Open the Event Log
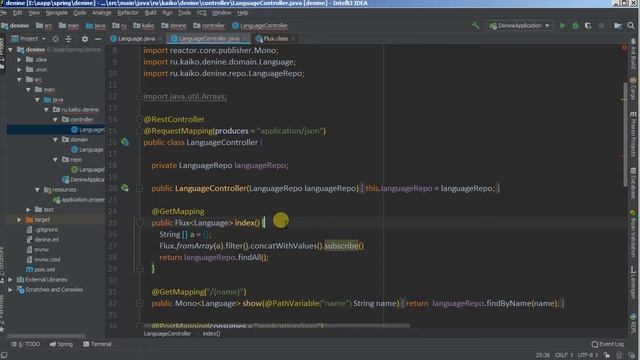The width and height of the screenshot is (640, 360). (608, 344)
